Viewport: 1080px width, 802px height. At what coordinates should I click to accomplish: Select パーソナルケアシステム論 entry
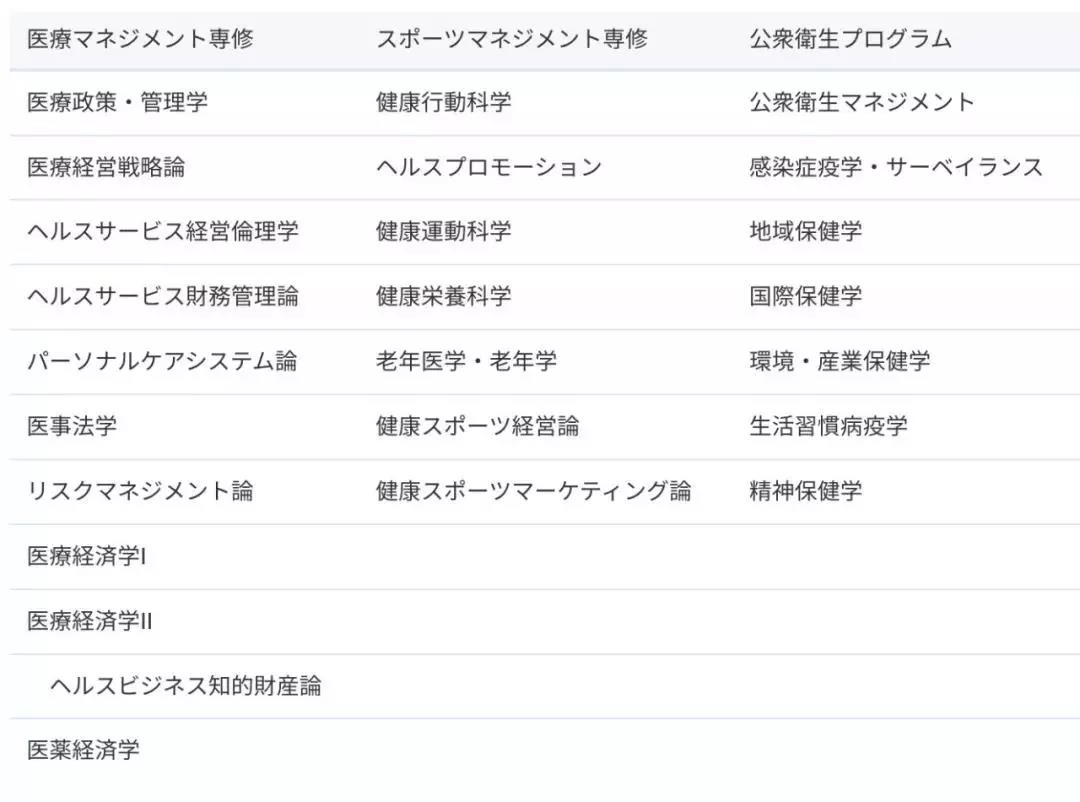click(x=163, y=361)
